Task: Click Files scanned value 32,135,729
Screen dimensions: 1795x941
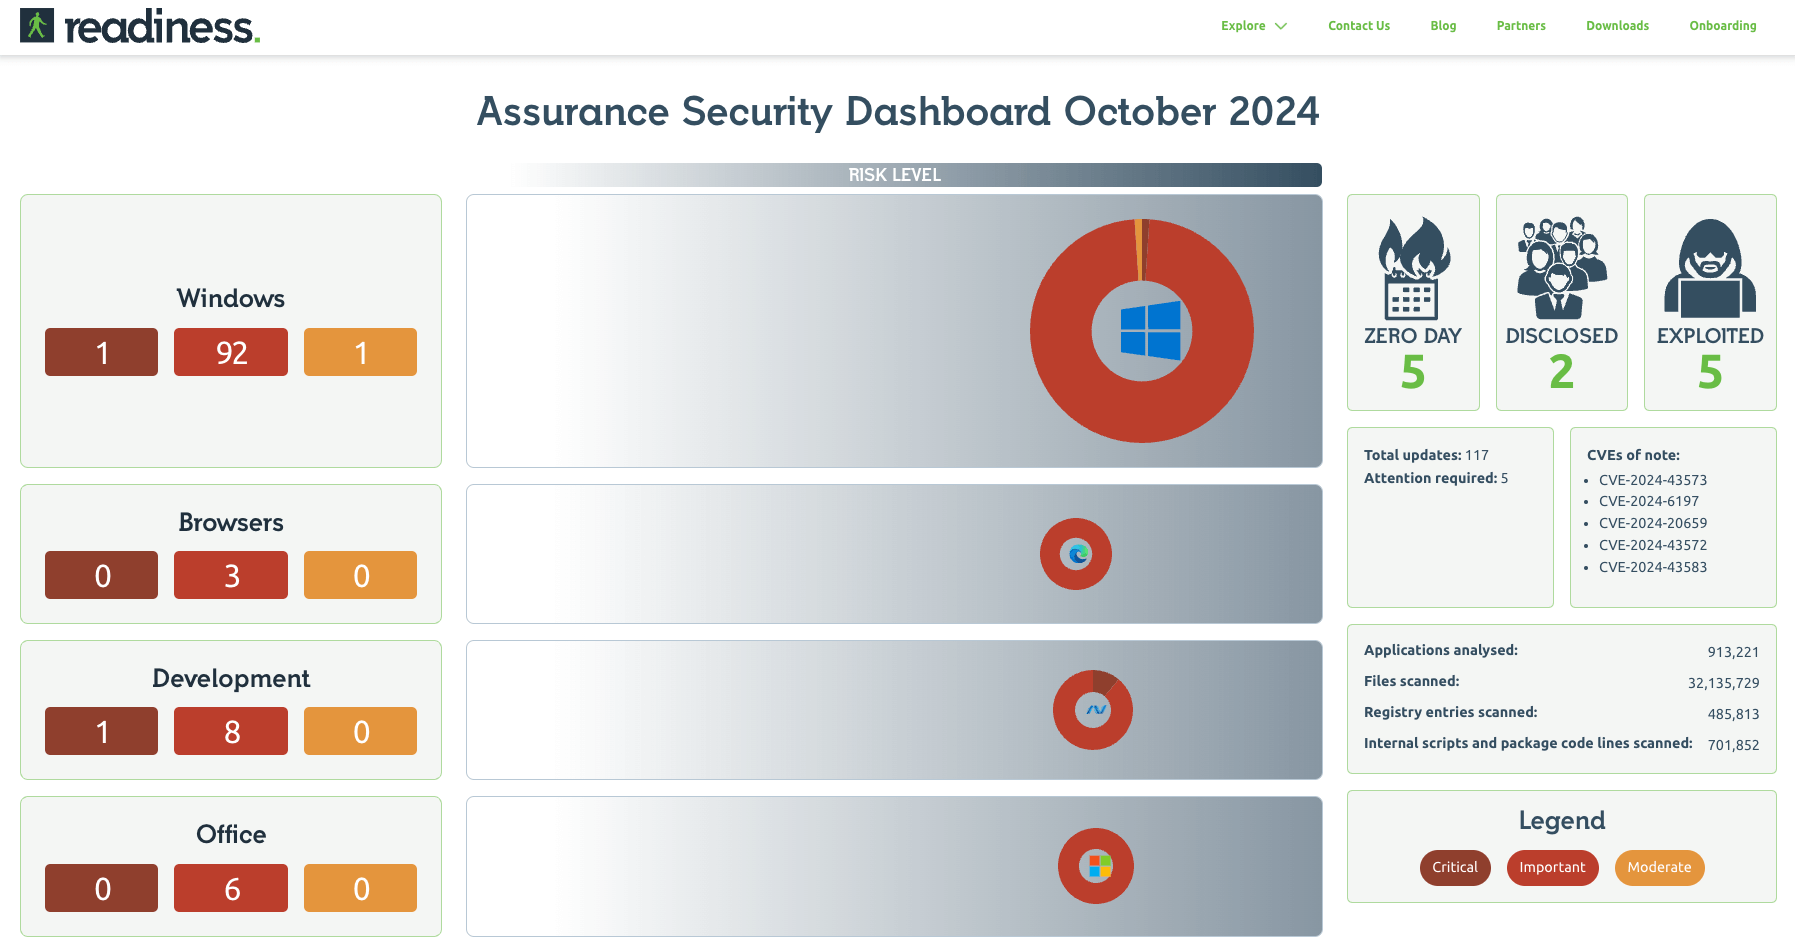Action: (1724, 683)
